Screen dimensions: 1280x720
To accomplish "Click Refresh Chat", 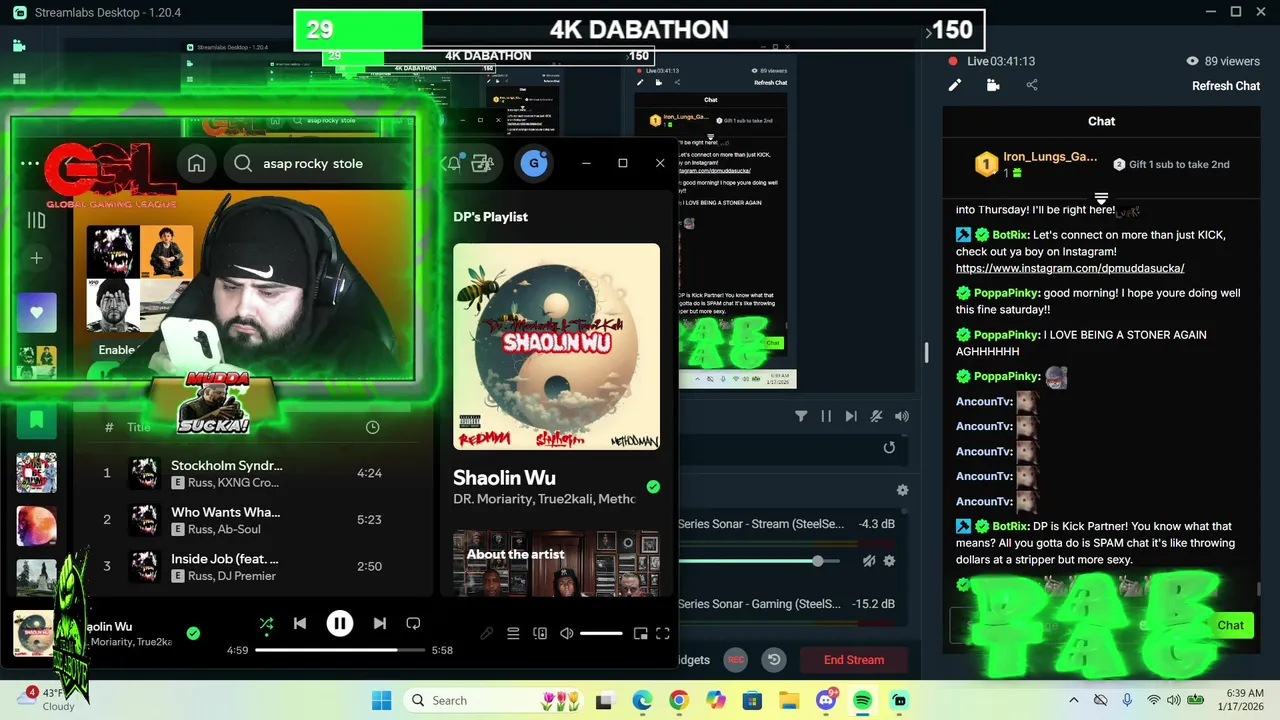I will 1226,86.
